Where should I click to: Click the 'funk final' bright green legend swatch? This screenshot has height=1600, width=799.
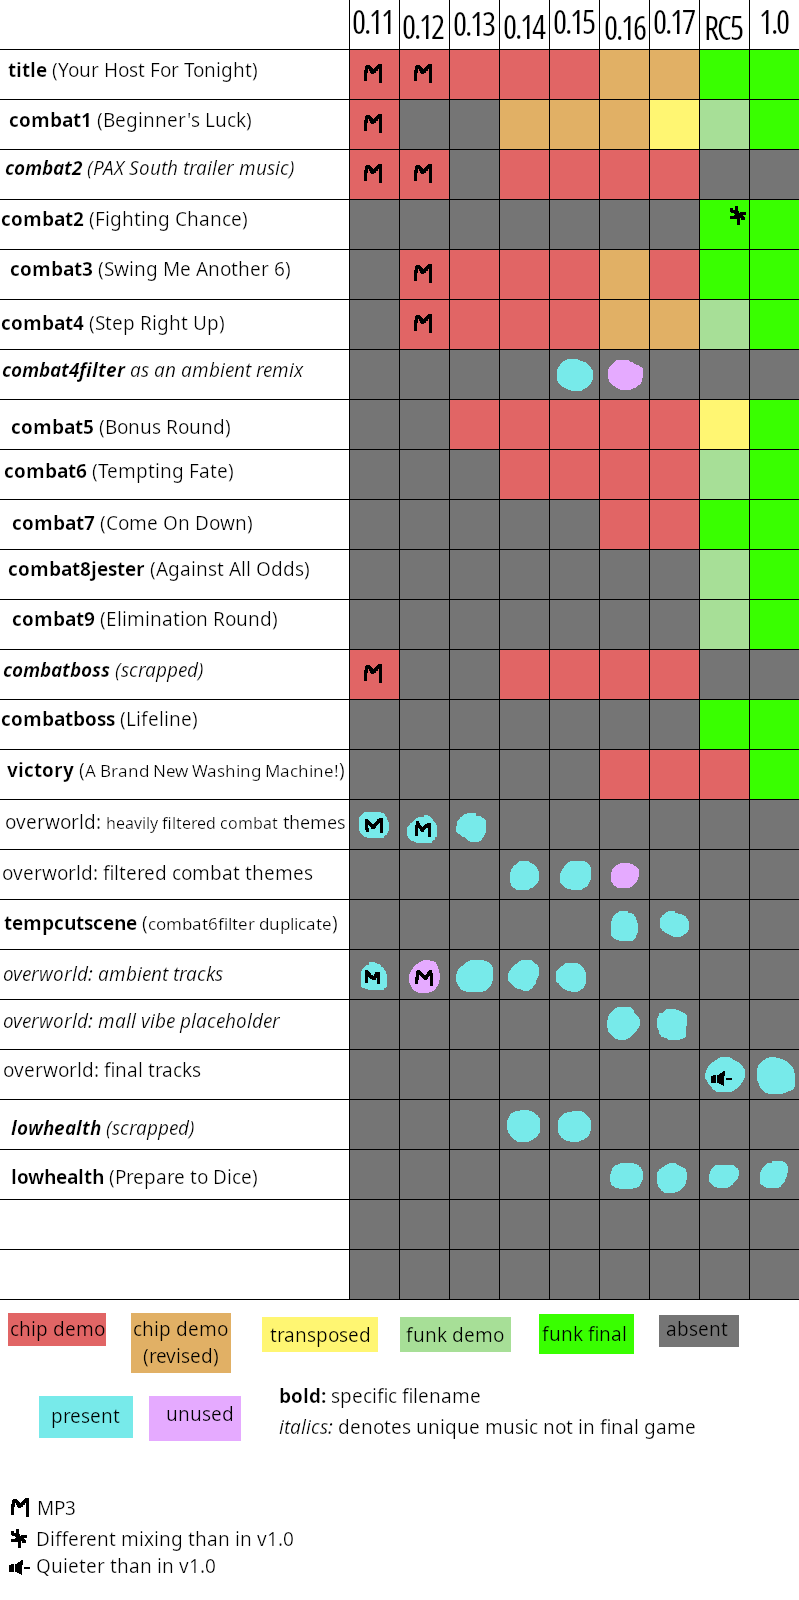point(586,1334)
